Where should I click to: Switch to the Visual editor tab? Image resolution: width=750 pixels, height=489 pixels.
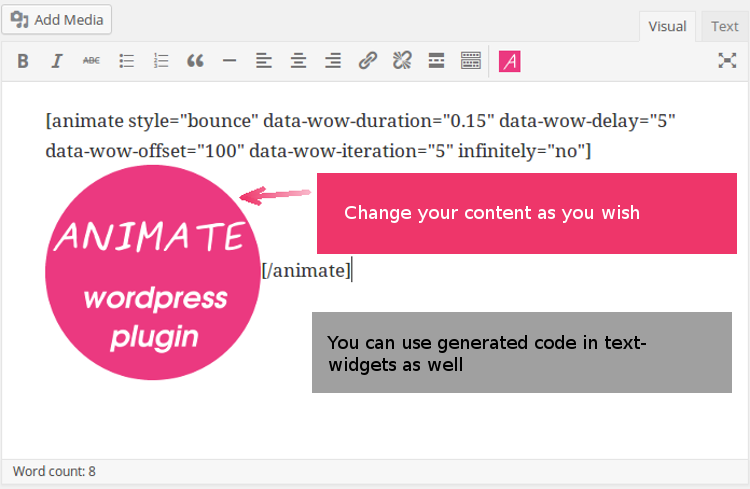pos(667,26)
